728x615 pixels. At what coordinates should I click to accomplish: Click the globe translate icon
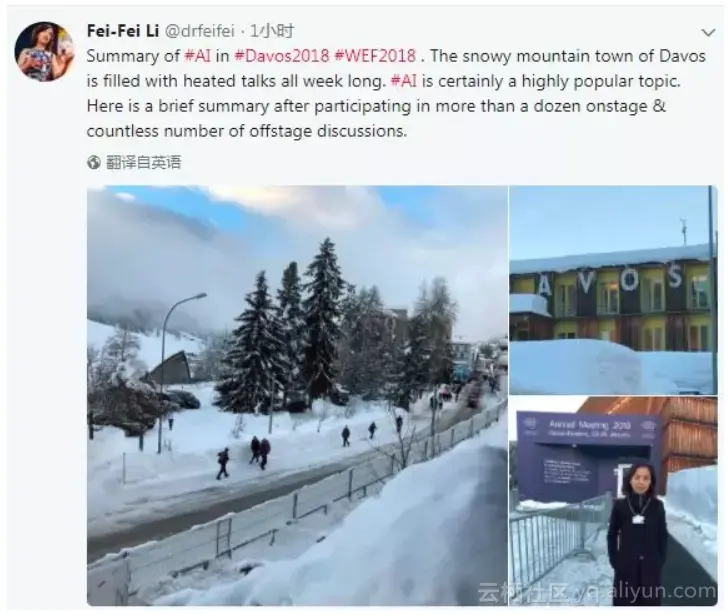(x=94, y=162)
